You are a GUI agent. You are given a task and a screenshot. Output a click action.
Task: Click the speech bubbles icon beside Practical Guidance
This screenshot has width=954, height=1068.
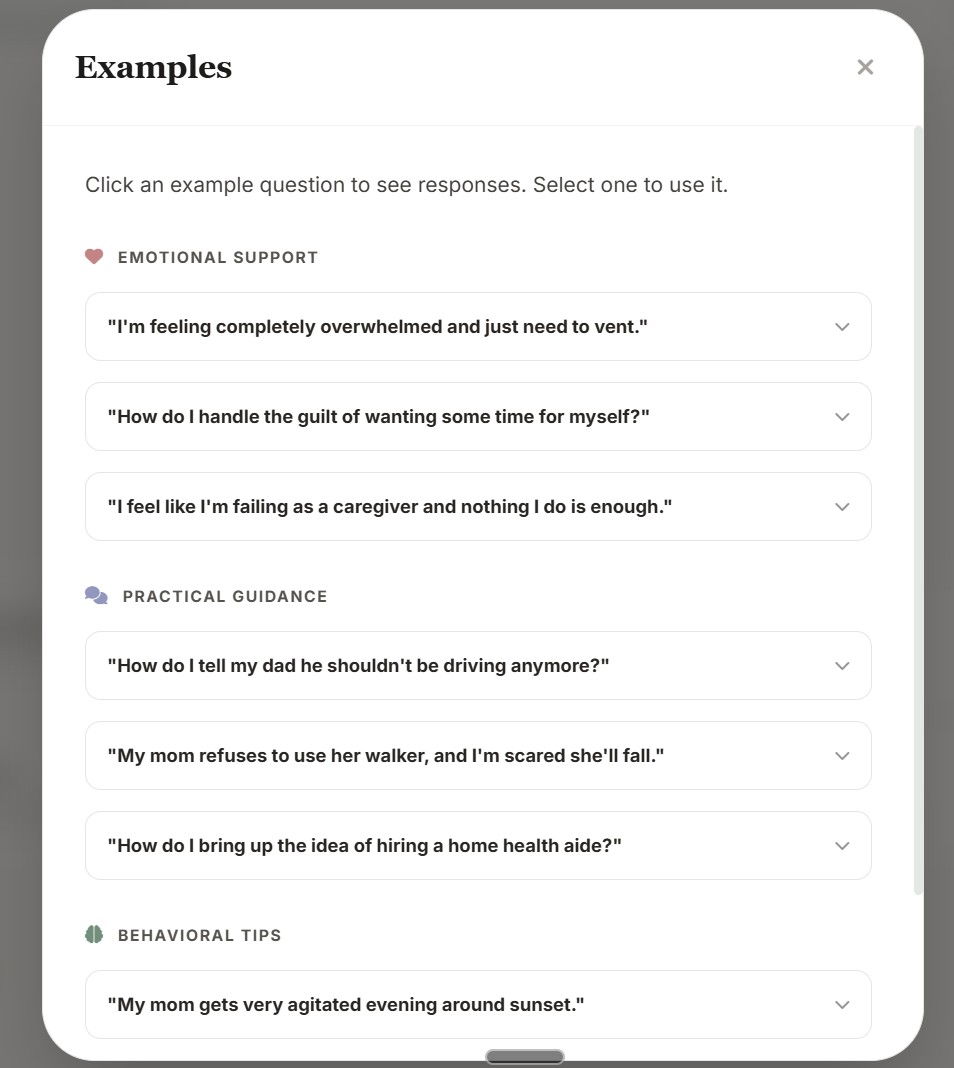coord(95,595)
